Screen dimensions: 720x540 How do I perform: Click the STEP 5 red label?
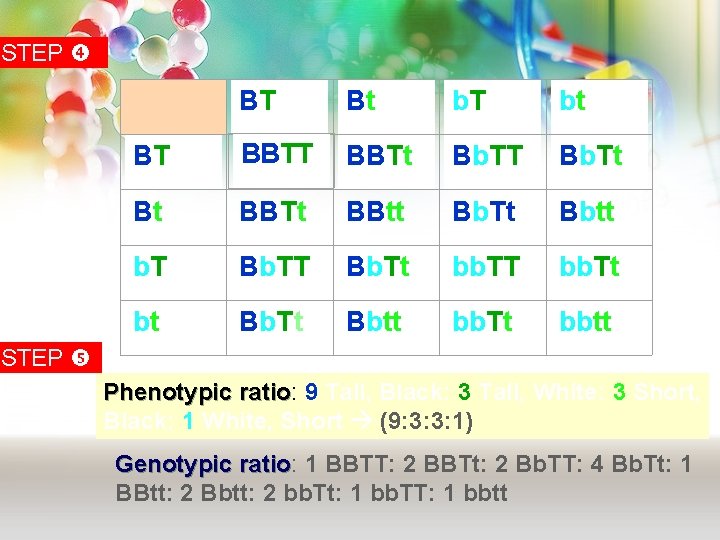coord(51,357)
